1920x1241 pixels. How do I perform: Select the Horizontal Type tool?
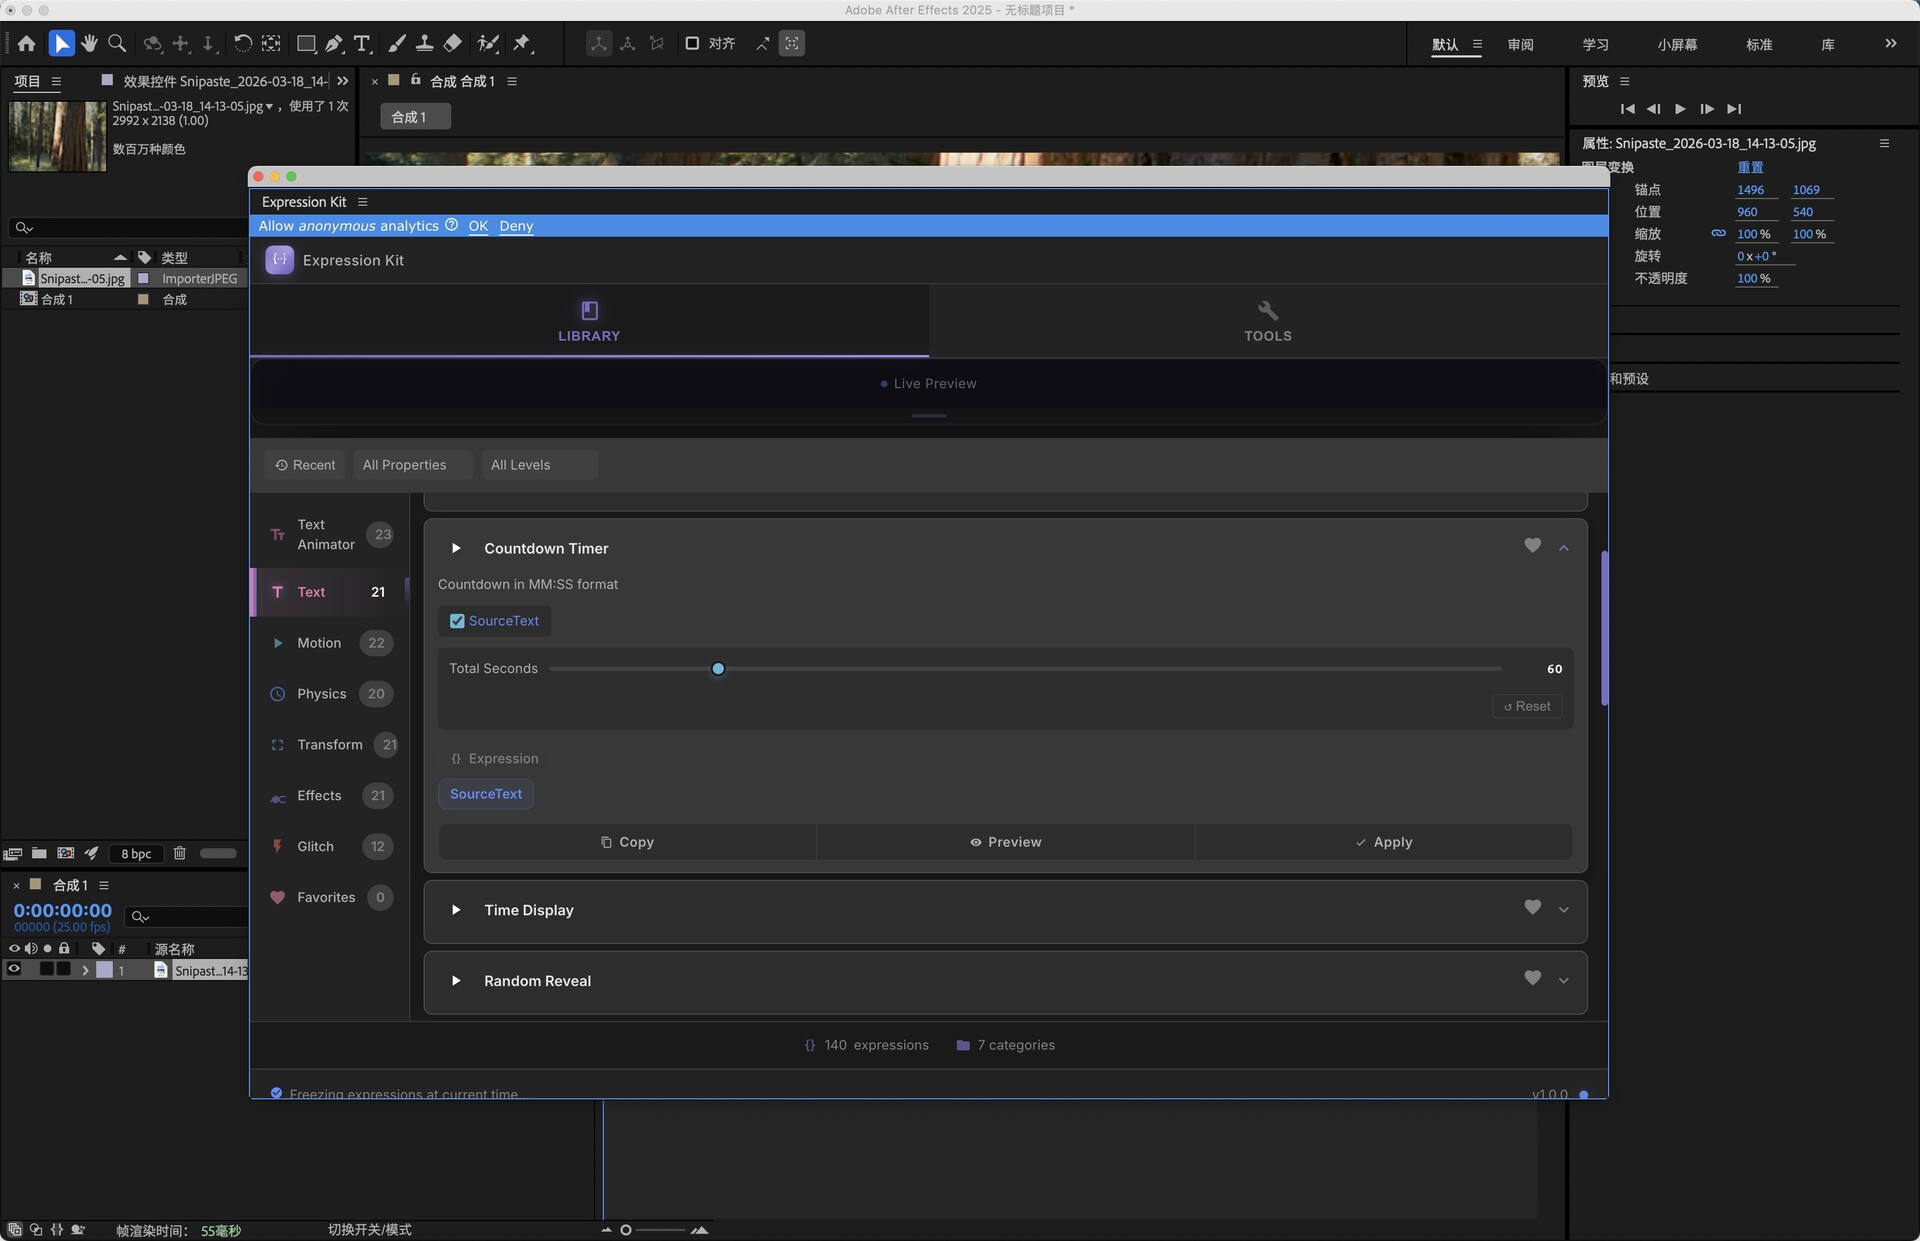[x=362, y=43]
